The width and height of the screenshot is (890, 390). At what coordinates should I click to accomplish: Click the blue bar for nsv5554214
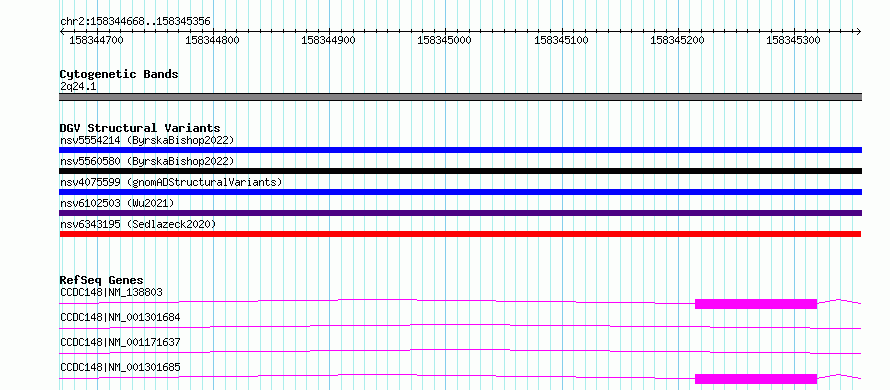click(460, 150)
